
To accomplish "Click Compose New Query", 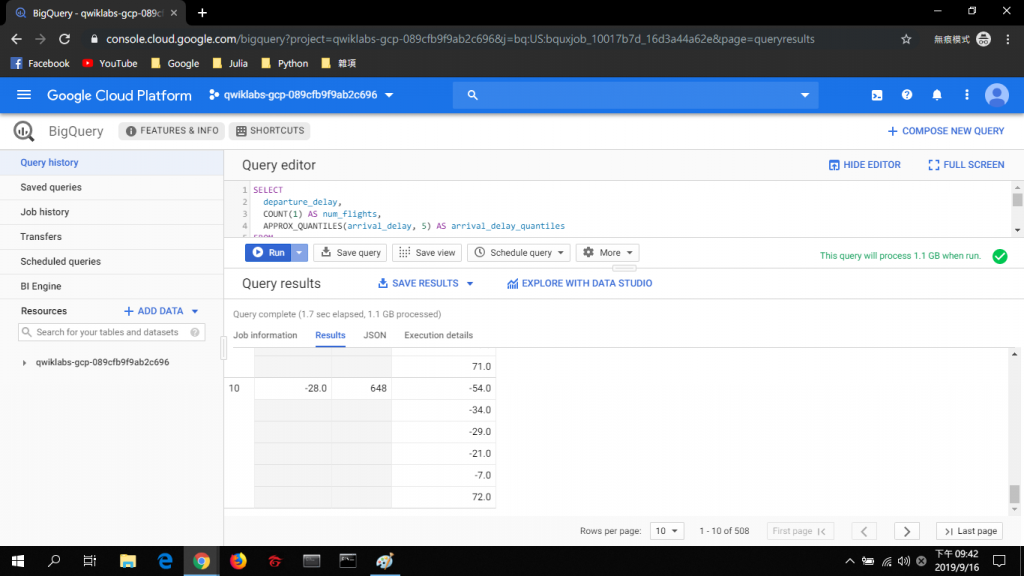I will pos(946,131).
